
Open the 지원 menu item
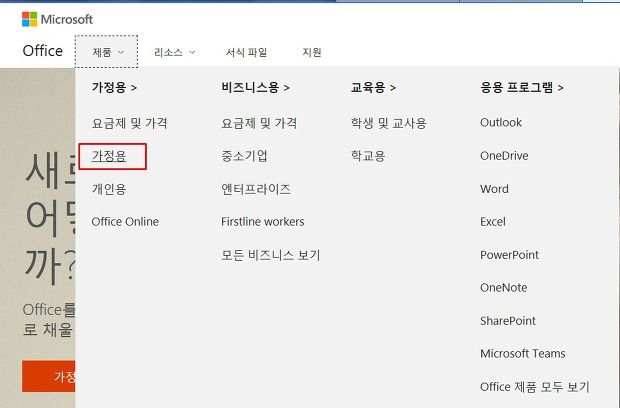coord(312,52)
